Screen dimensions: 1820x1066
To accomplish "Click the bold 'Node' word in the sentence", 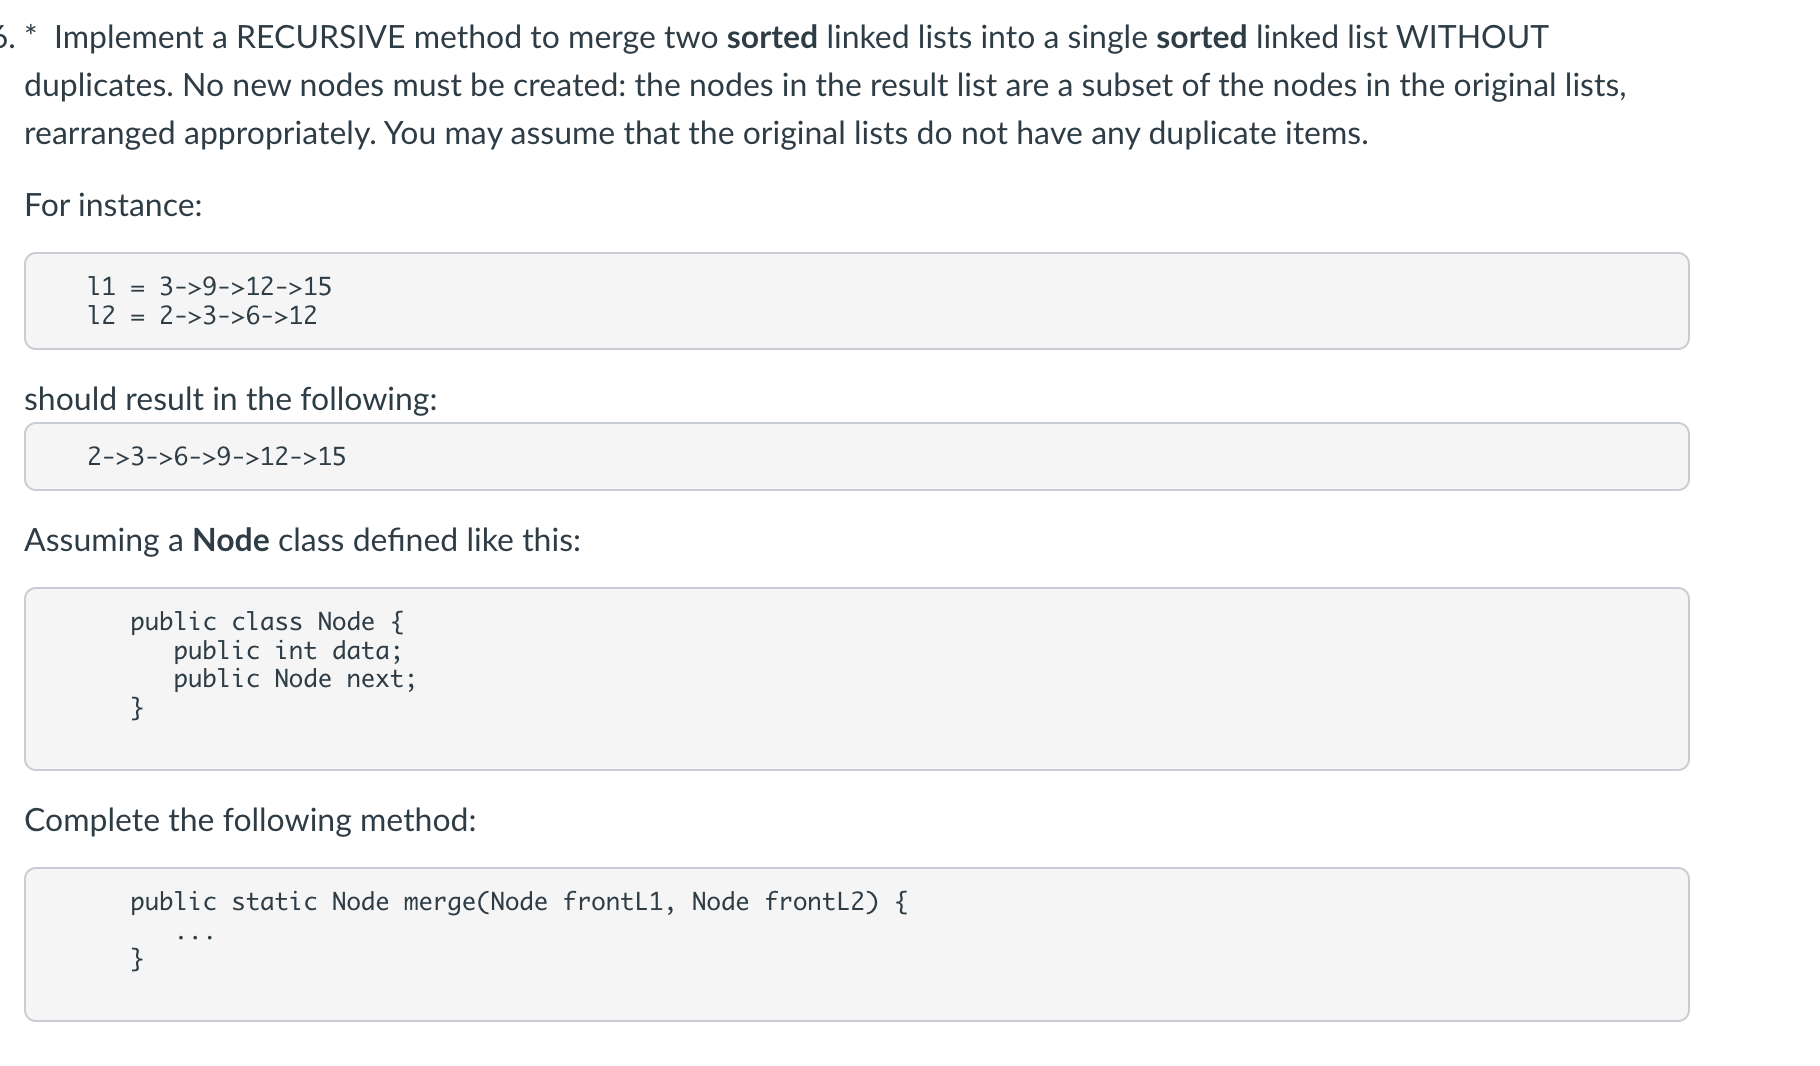I will tap(231, 540).
